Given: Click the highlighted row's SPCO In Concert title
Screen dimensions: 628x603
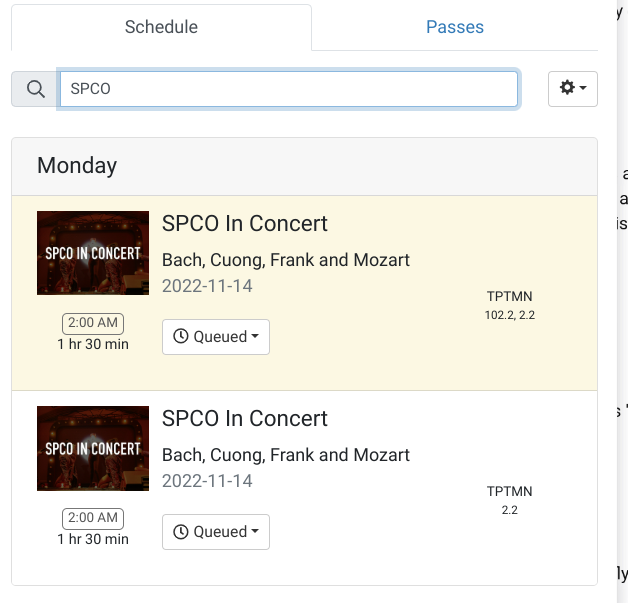Looking at the screenshot, I should pos(245,224).
